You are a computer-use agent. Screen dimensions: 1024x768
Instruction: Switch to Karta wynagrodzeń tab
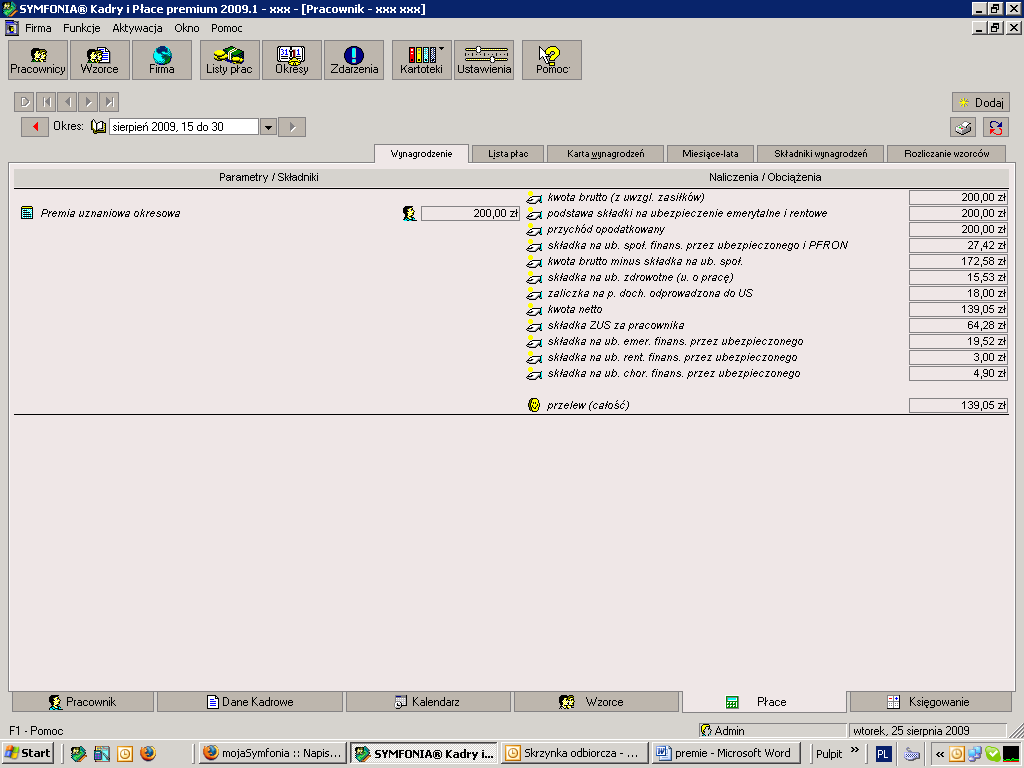click(x=605, y=154)
